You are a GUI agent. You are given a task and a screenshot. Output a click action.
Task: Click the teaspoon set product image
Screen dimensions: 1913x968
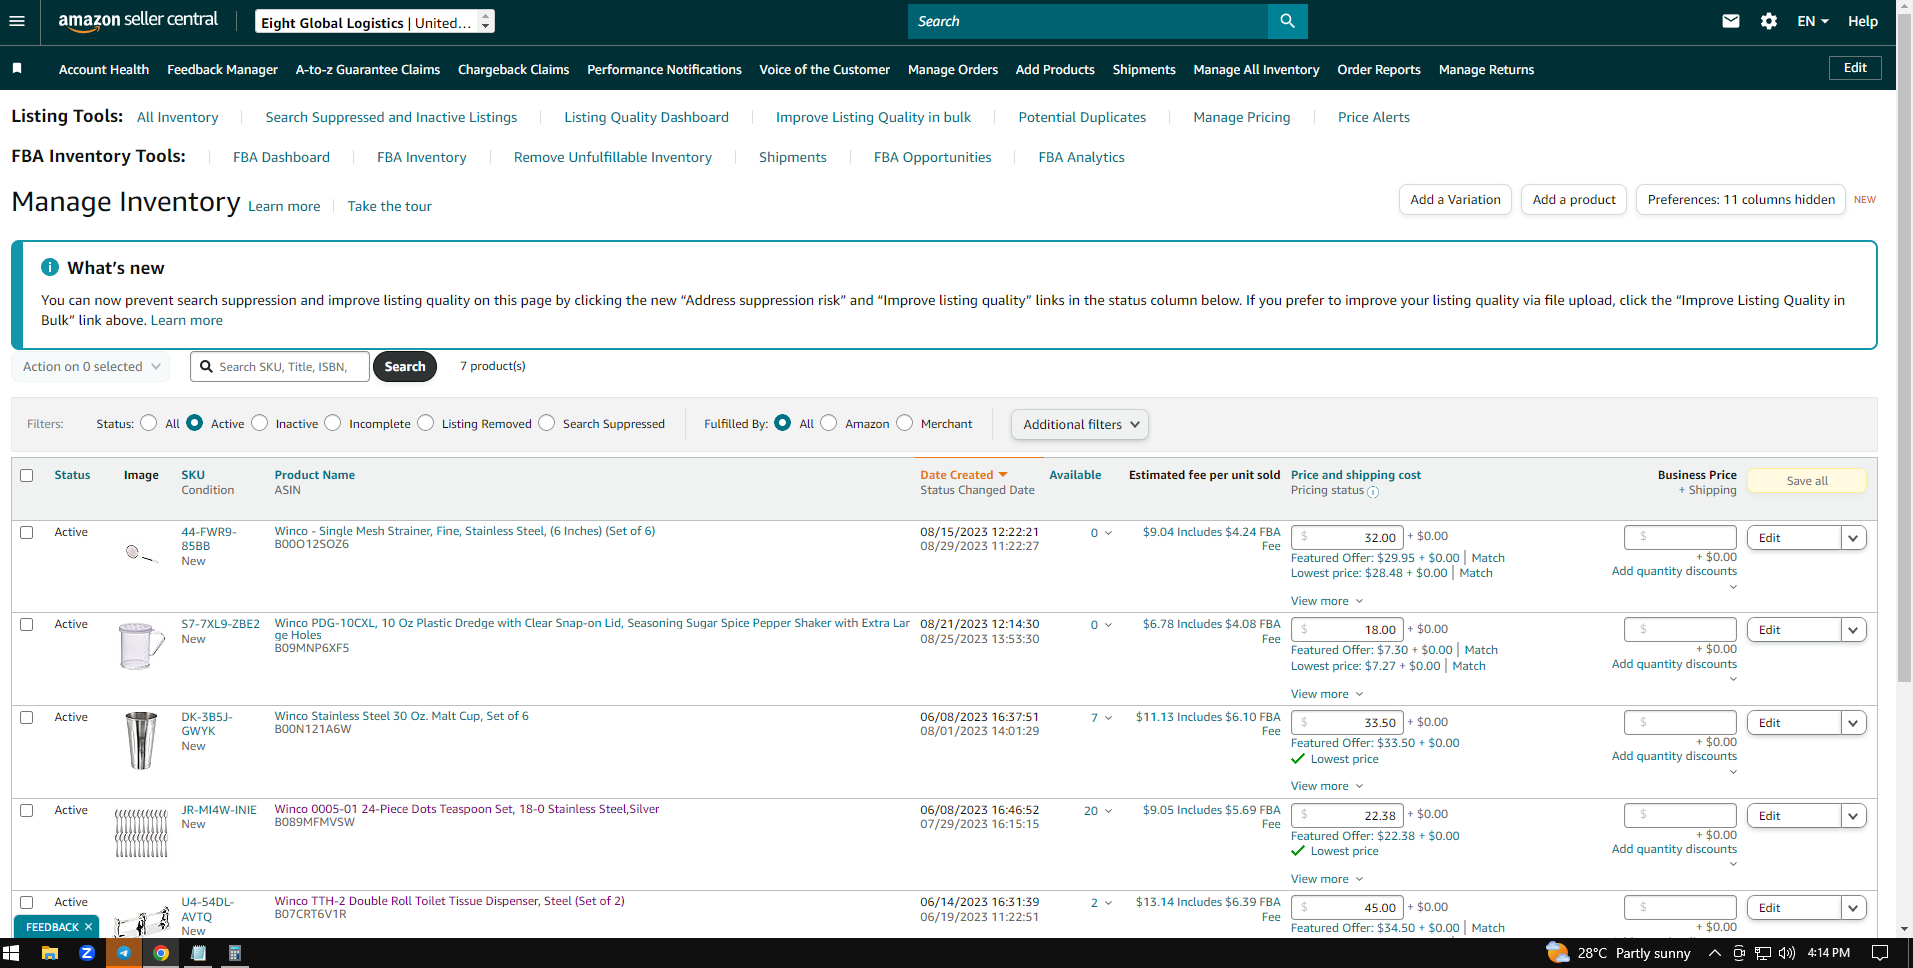(141, 832)
